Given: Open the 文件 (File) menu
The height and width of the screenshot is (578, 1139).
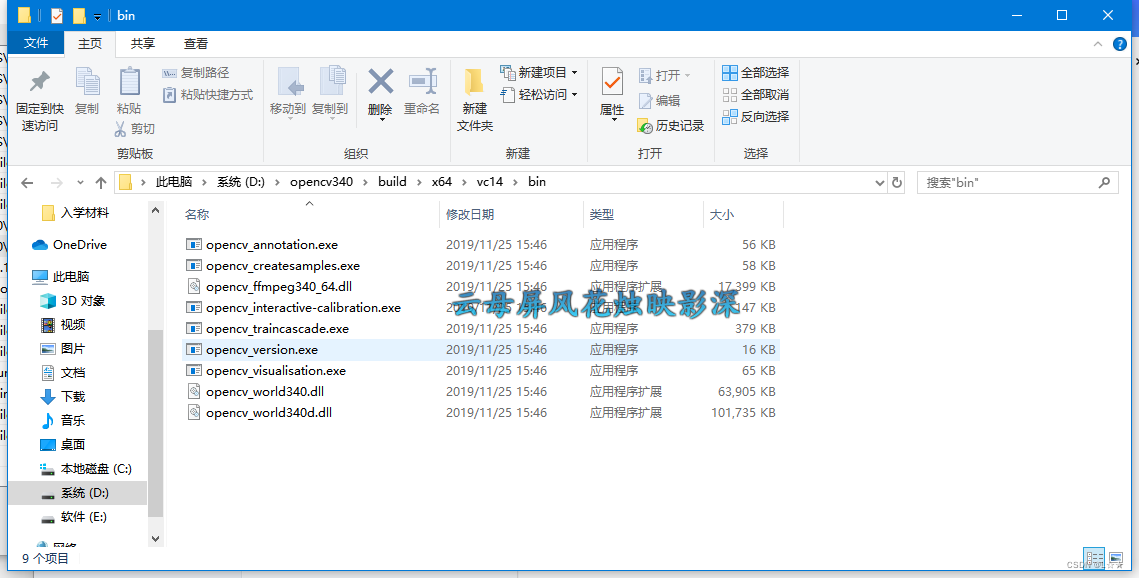Looking at the screenshot, I should coord(36,43).
